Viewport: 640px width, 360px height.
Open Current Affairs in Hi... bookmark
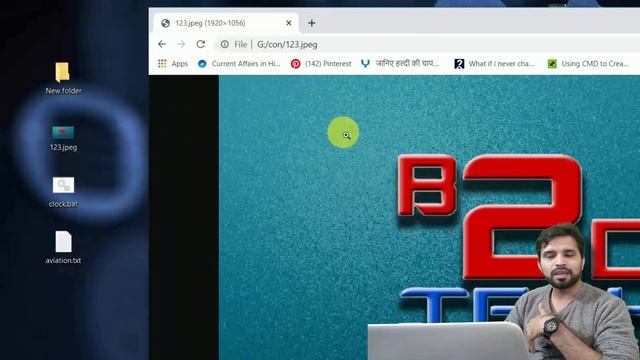click(239, 64)
